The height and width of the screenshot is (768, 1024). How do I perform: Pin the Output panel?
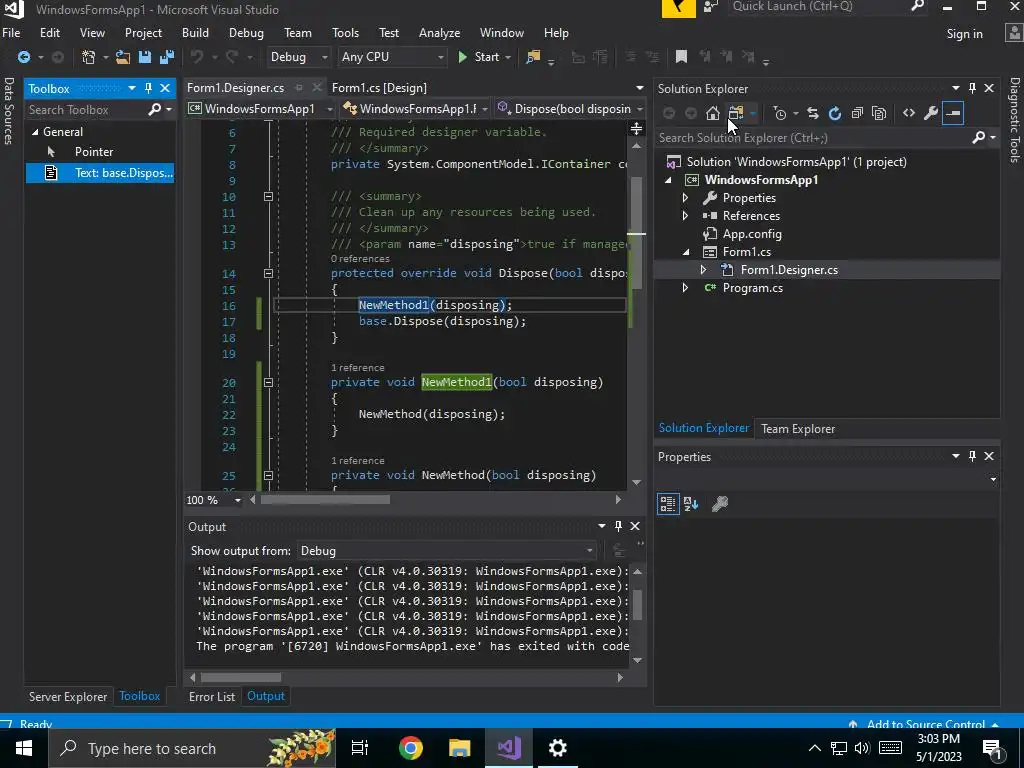coord(618,526)
